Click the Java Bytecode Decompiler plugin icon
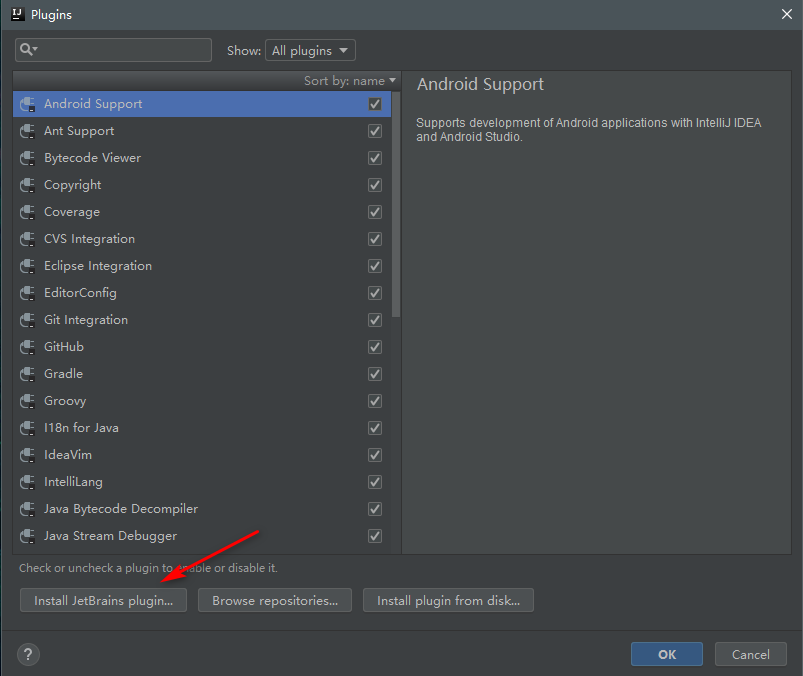This screenshot has height=676, width=803. [x=28, y=509]
